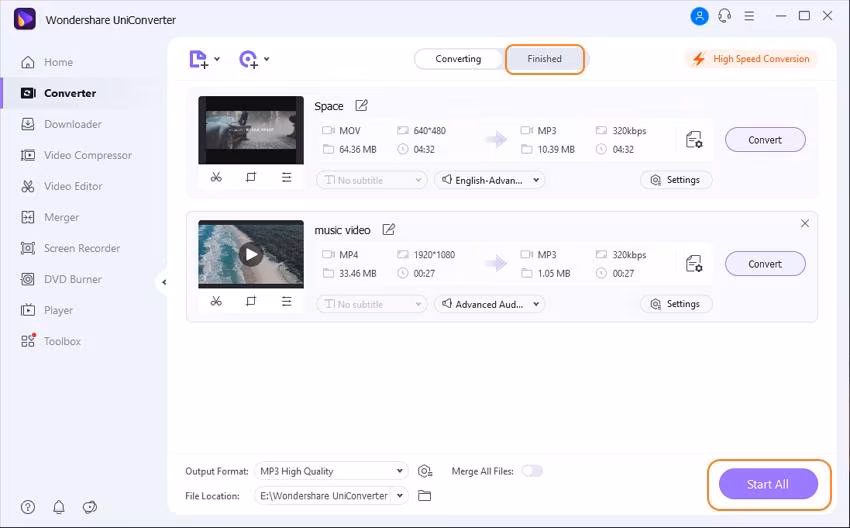This screenshot has width=850, height=528.
Task: Rename the music video file with edit icon
Action: tap(389, 230)
